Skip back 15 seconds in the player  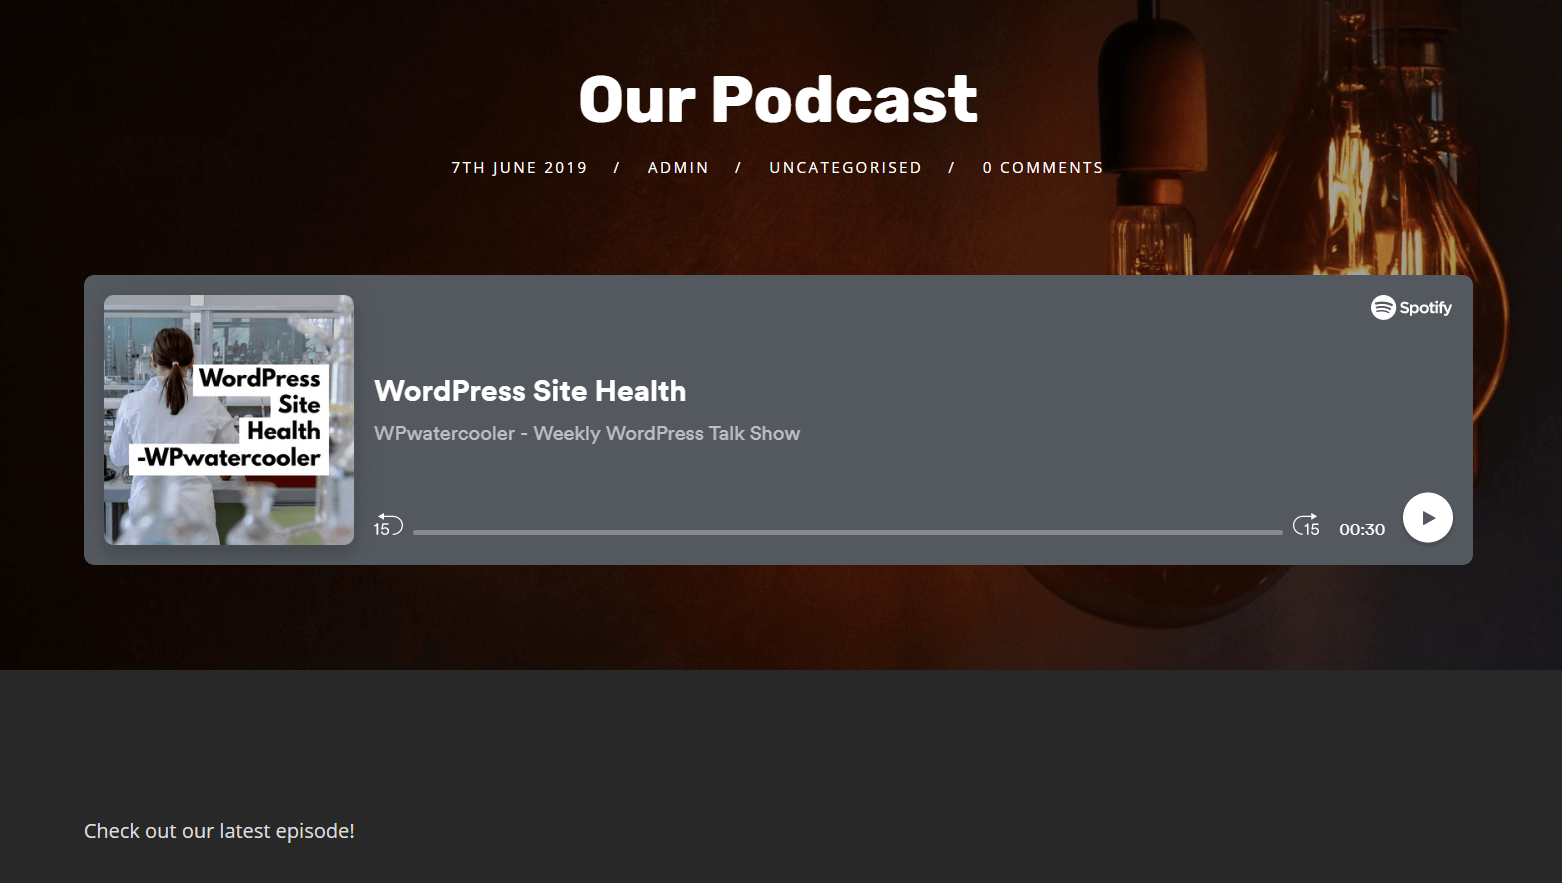(388, 525)
